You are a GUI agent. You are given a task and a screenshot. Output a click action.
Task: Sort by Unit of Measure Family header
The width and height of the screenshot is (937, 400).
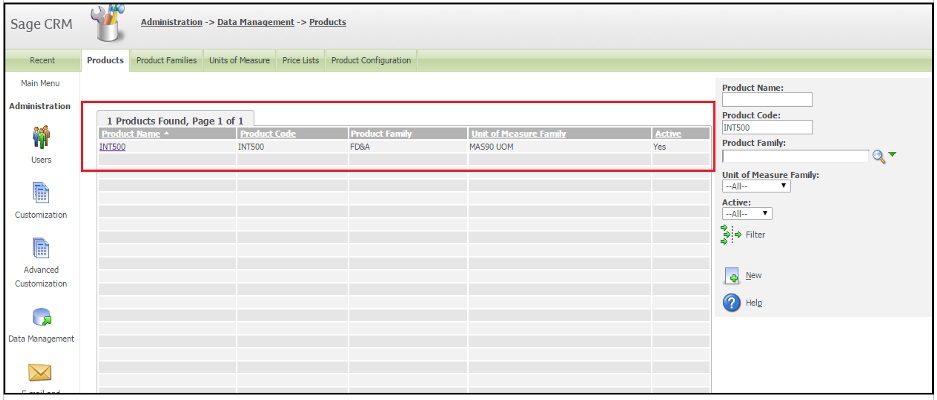[x=518, y=134]
